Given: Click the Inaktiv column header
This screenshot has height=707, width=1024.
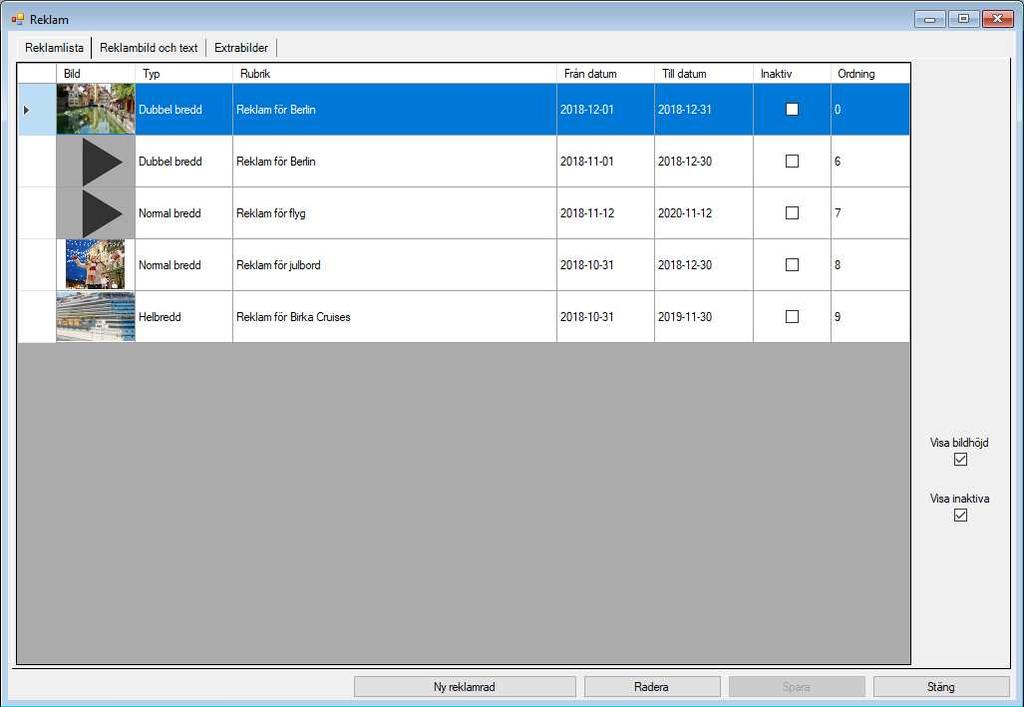Looking at the screenshot, I should (x=792, y=73).
